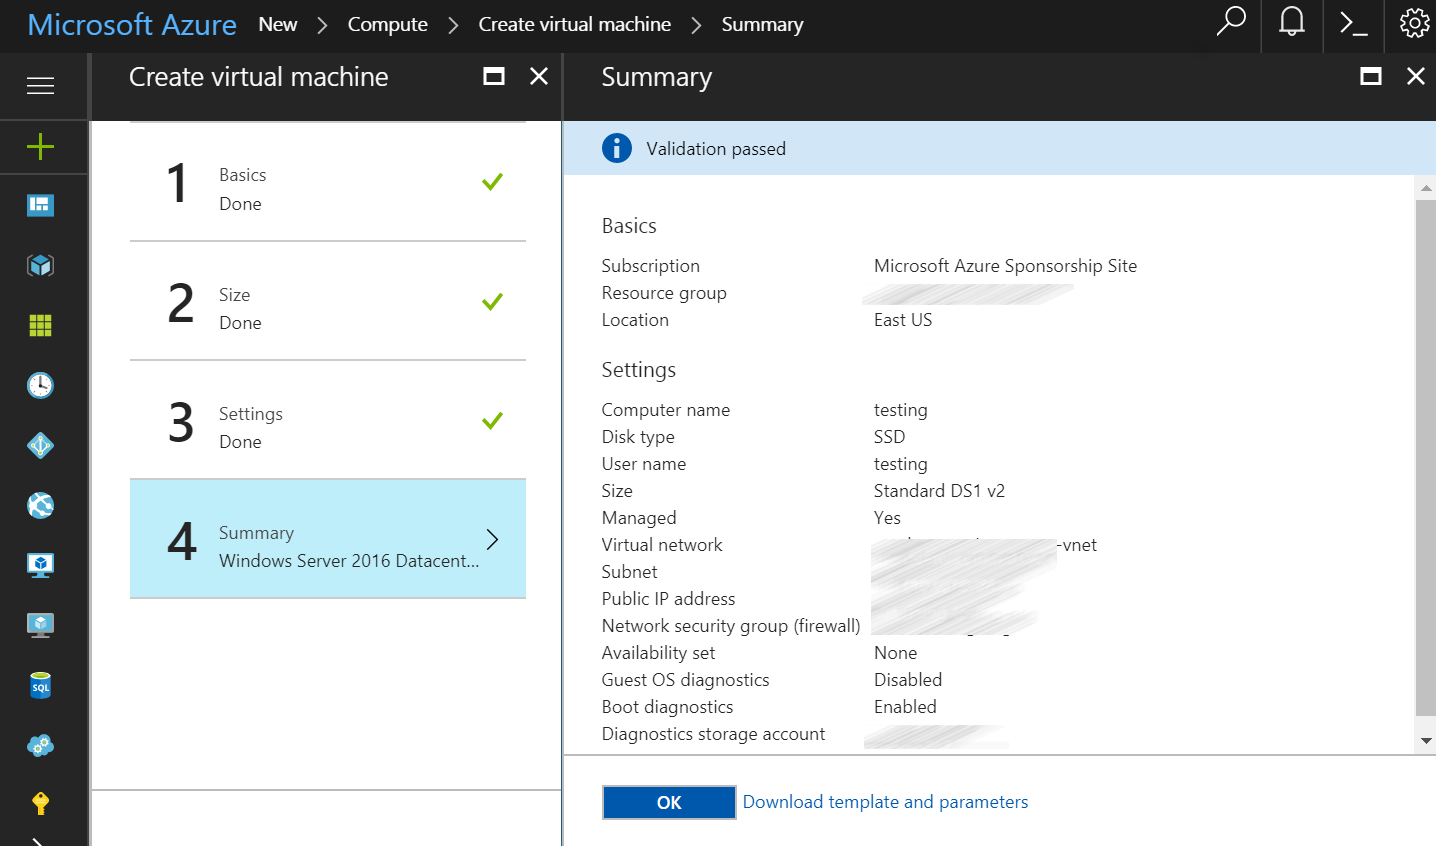Screen dimensions: 1436x846
Task: Open the notifications bell icon
Action: pyautogui.click(x=1292, y=22)
